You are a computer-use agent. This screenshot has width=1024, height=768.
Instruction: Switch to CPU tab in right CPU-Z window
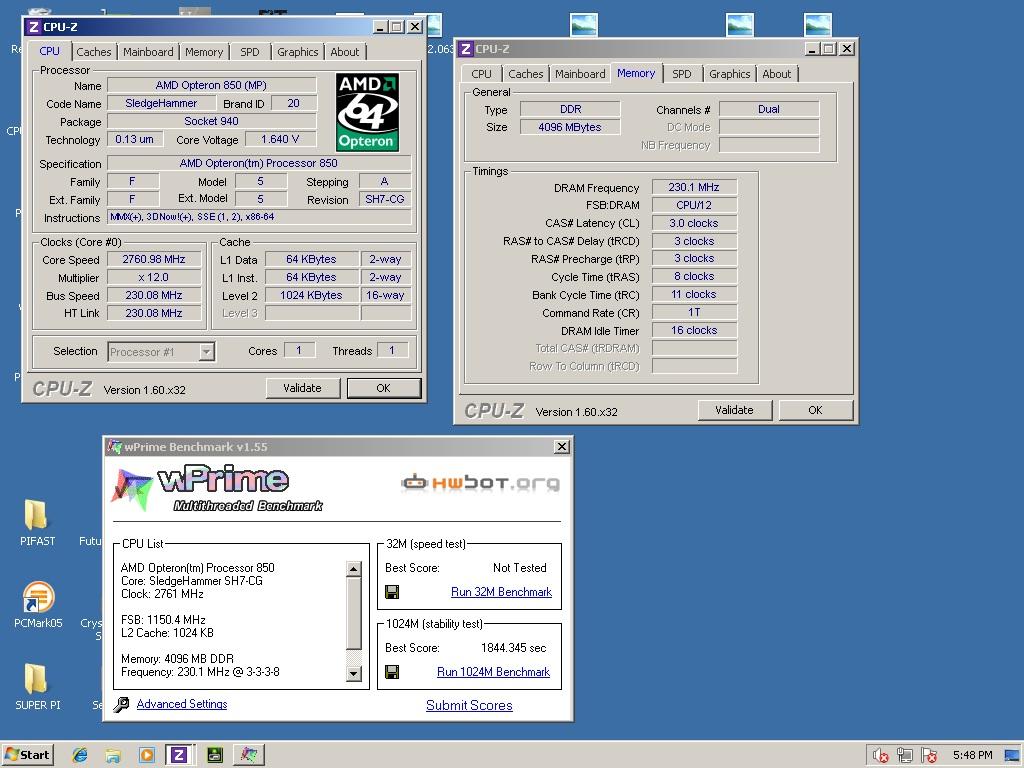coord(481,74)
